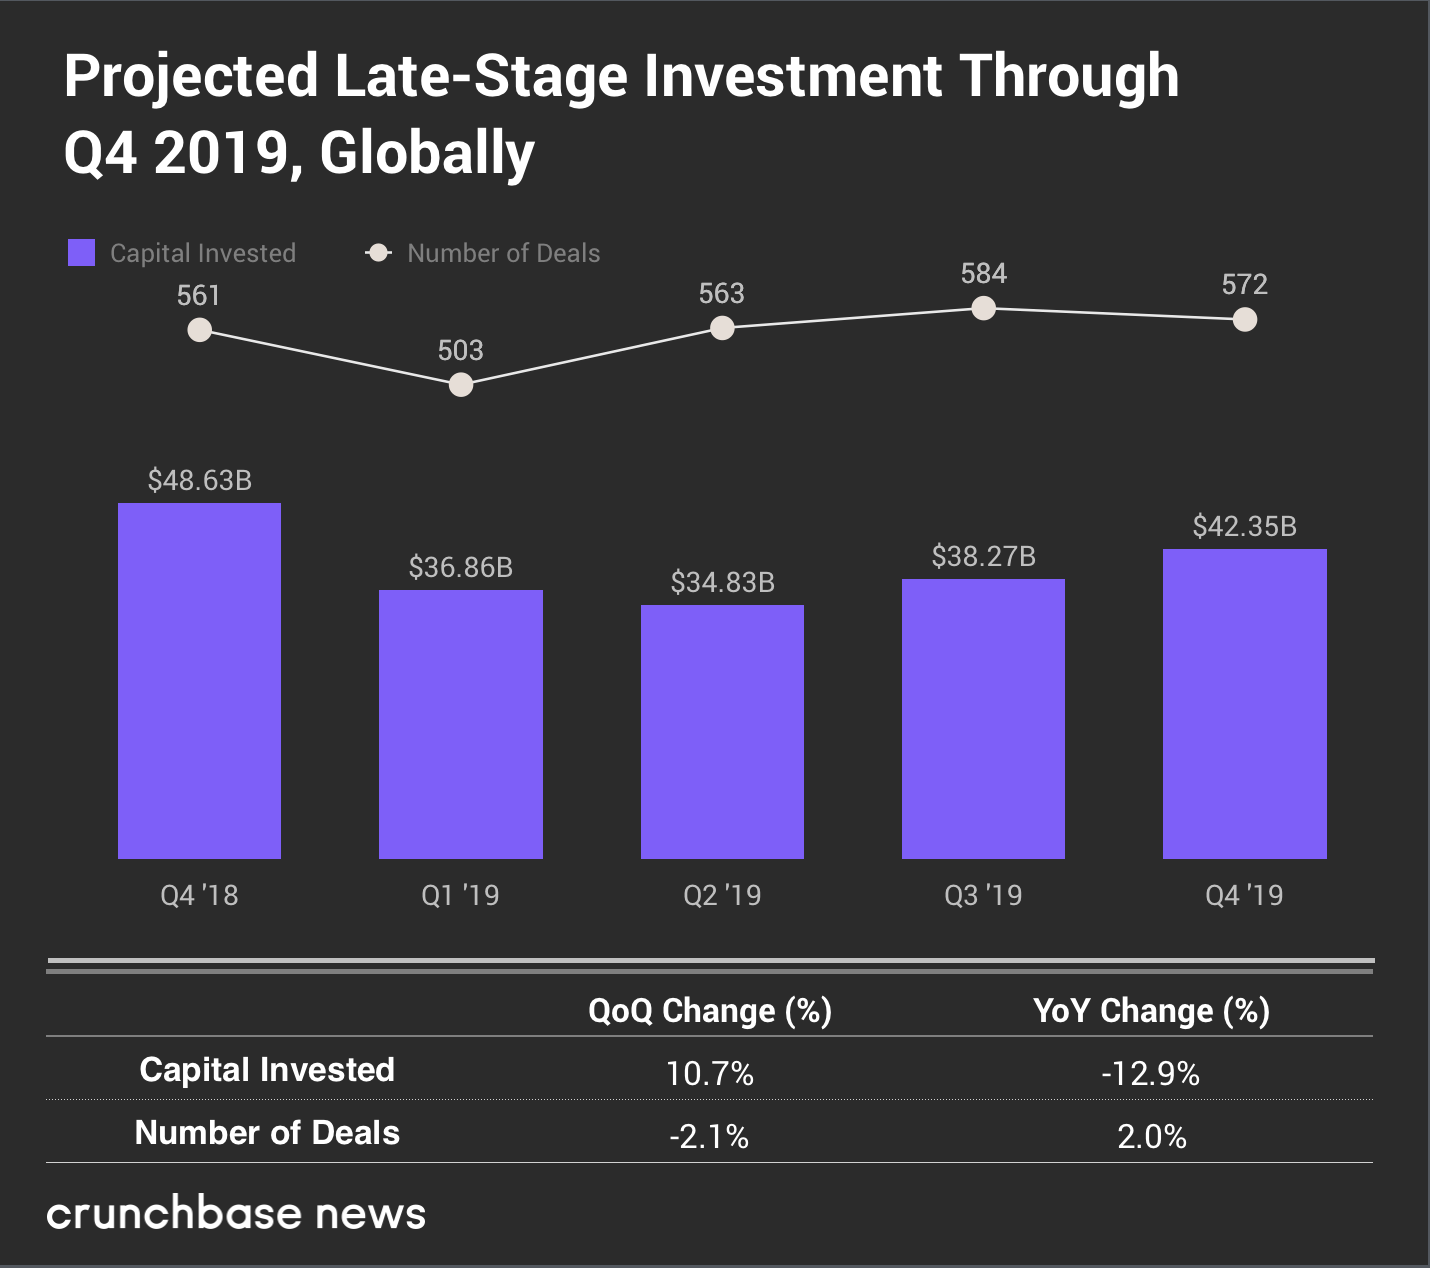Image resolution: width=1430 pixels, height=1268 pixels.
Task: Select the Q4 '19 deal count point (572)
Action: (1245, 319)
